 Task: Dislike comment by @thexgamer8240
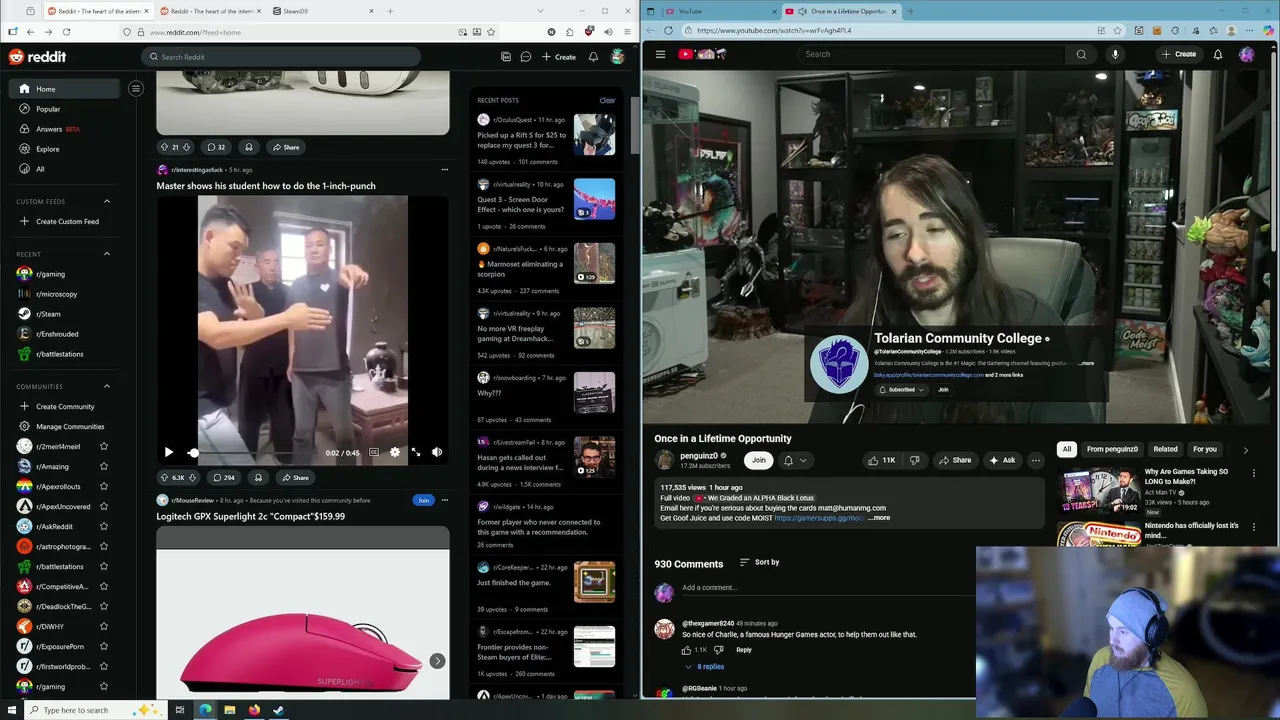718,650
